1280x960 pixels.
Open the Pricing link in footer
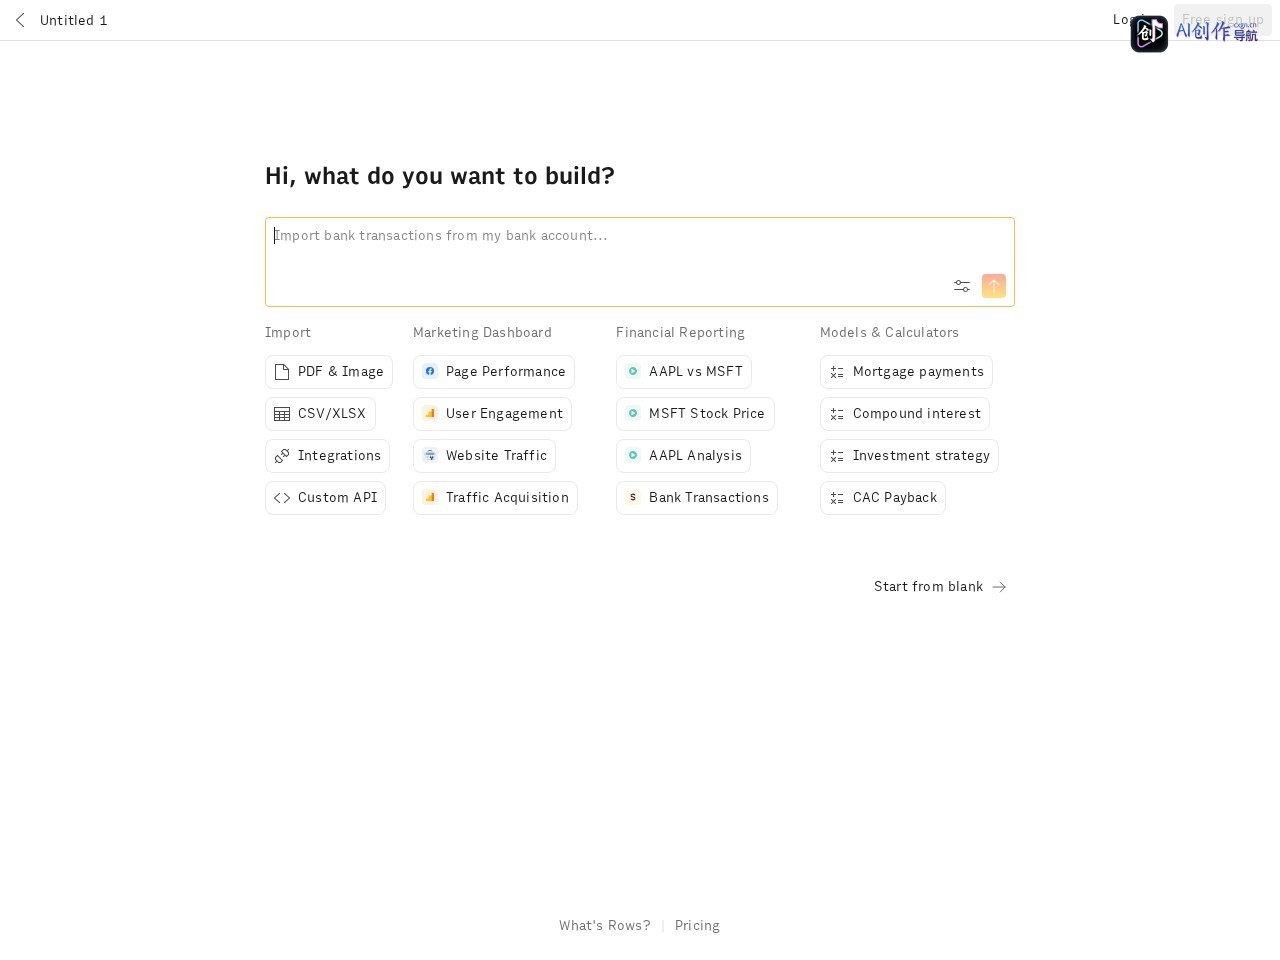697,926
